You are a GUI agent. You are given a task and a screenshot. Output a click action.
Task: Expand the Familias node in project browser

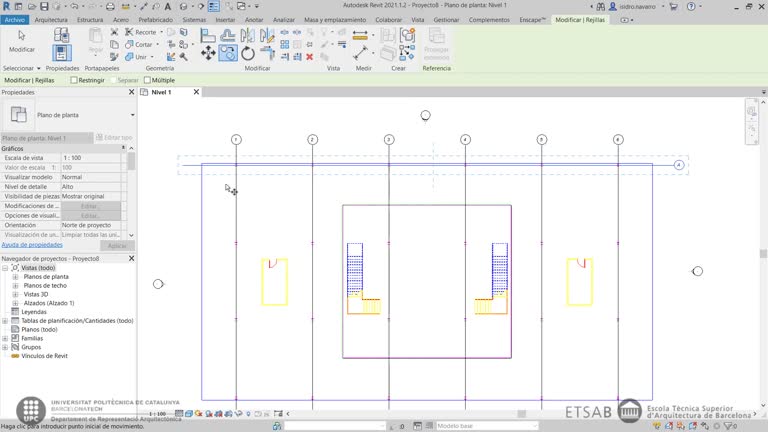click(5, 338)
